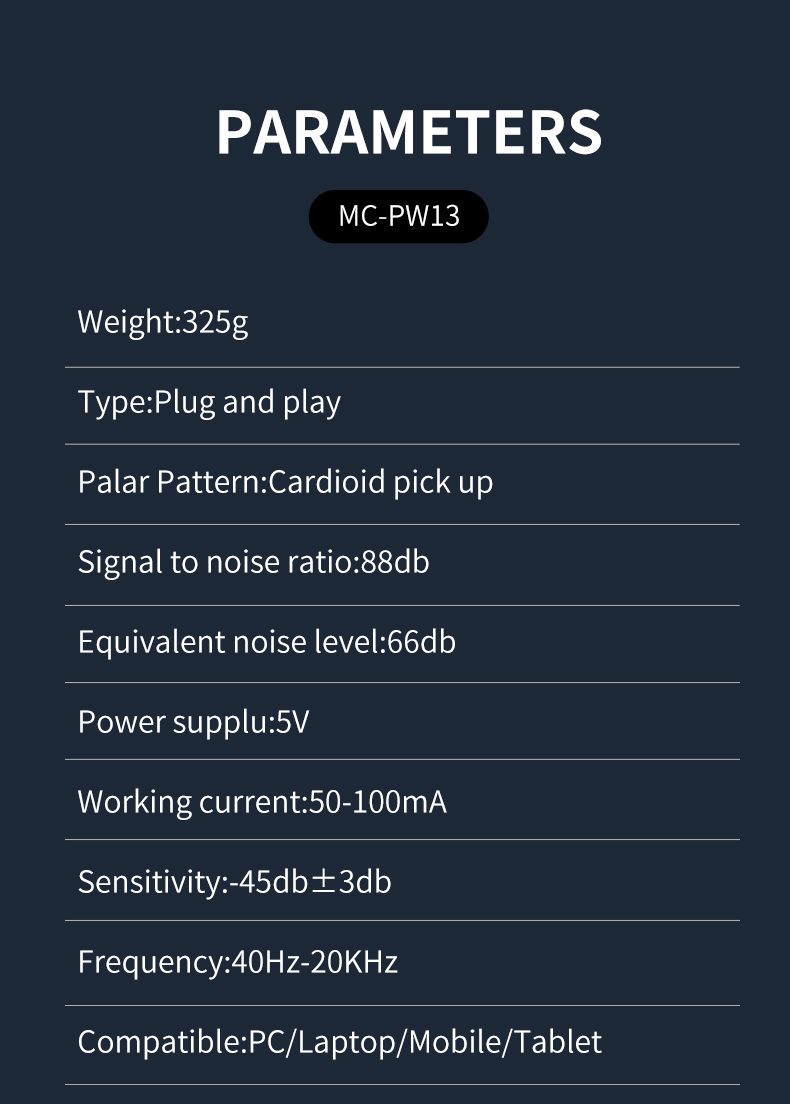Viewport: 790px width, 1104px height.
Task: Click the 'Weight' label text
Action: point(126,323)
